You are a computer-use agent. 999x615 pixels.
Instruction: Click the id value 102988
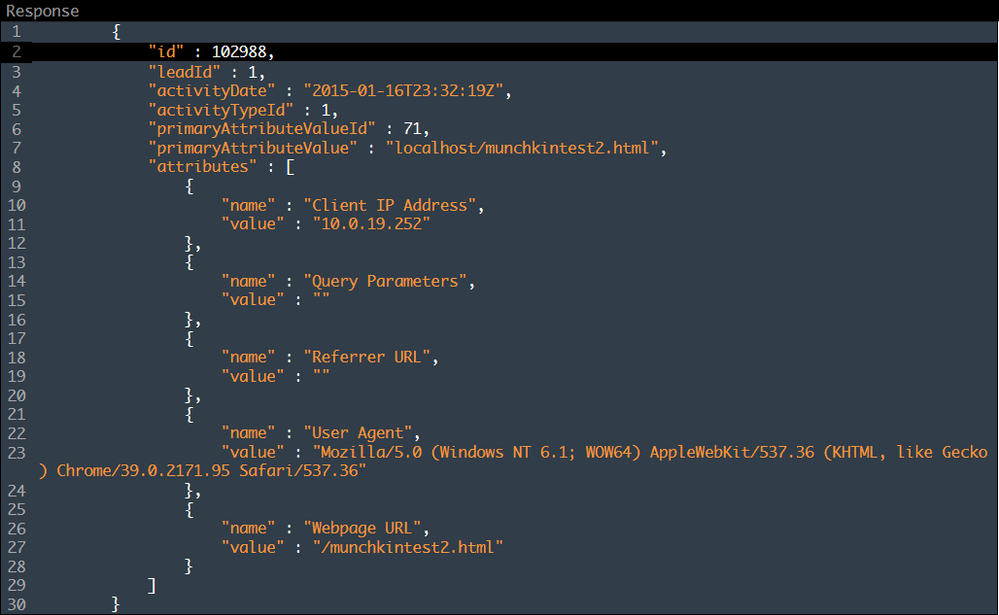(239, 52)
